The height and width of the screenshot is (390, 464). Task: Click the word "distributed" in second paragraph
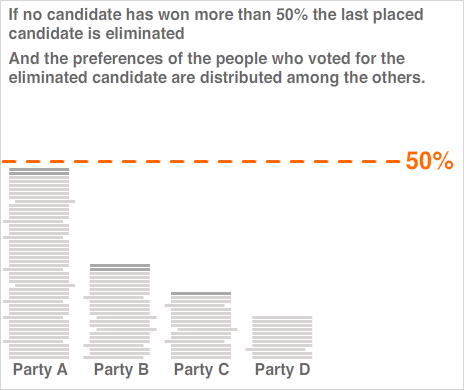pyautogui.click(x=241, y=77)
